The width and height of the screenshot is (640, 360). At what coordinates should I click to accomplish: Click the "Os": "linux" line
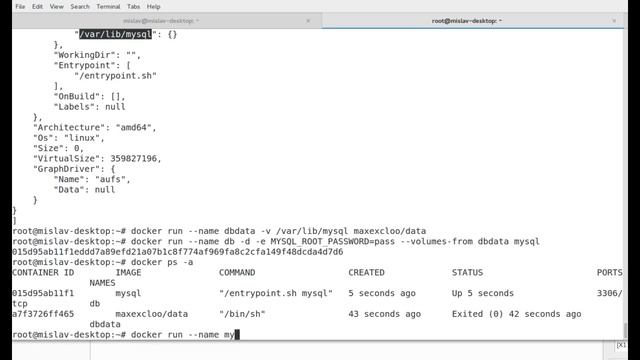click(69, 138)
